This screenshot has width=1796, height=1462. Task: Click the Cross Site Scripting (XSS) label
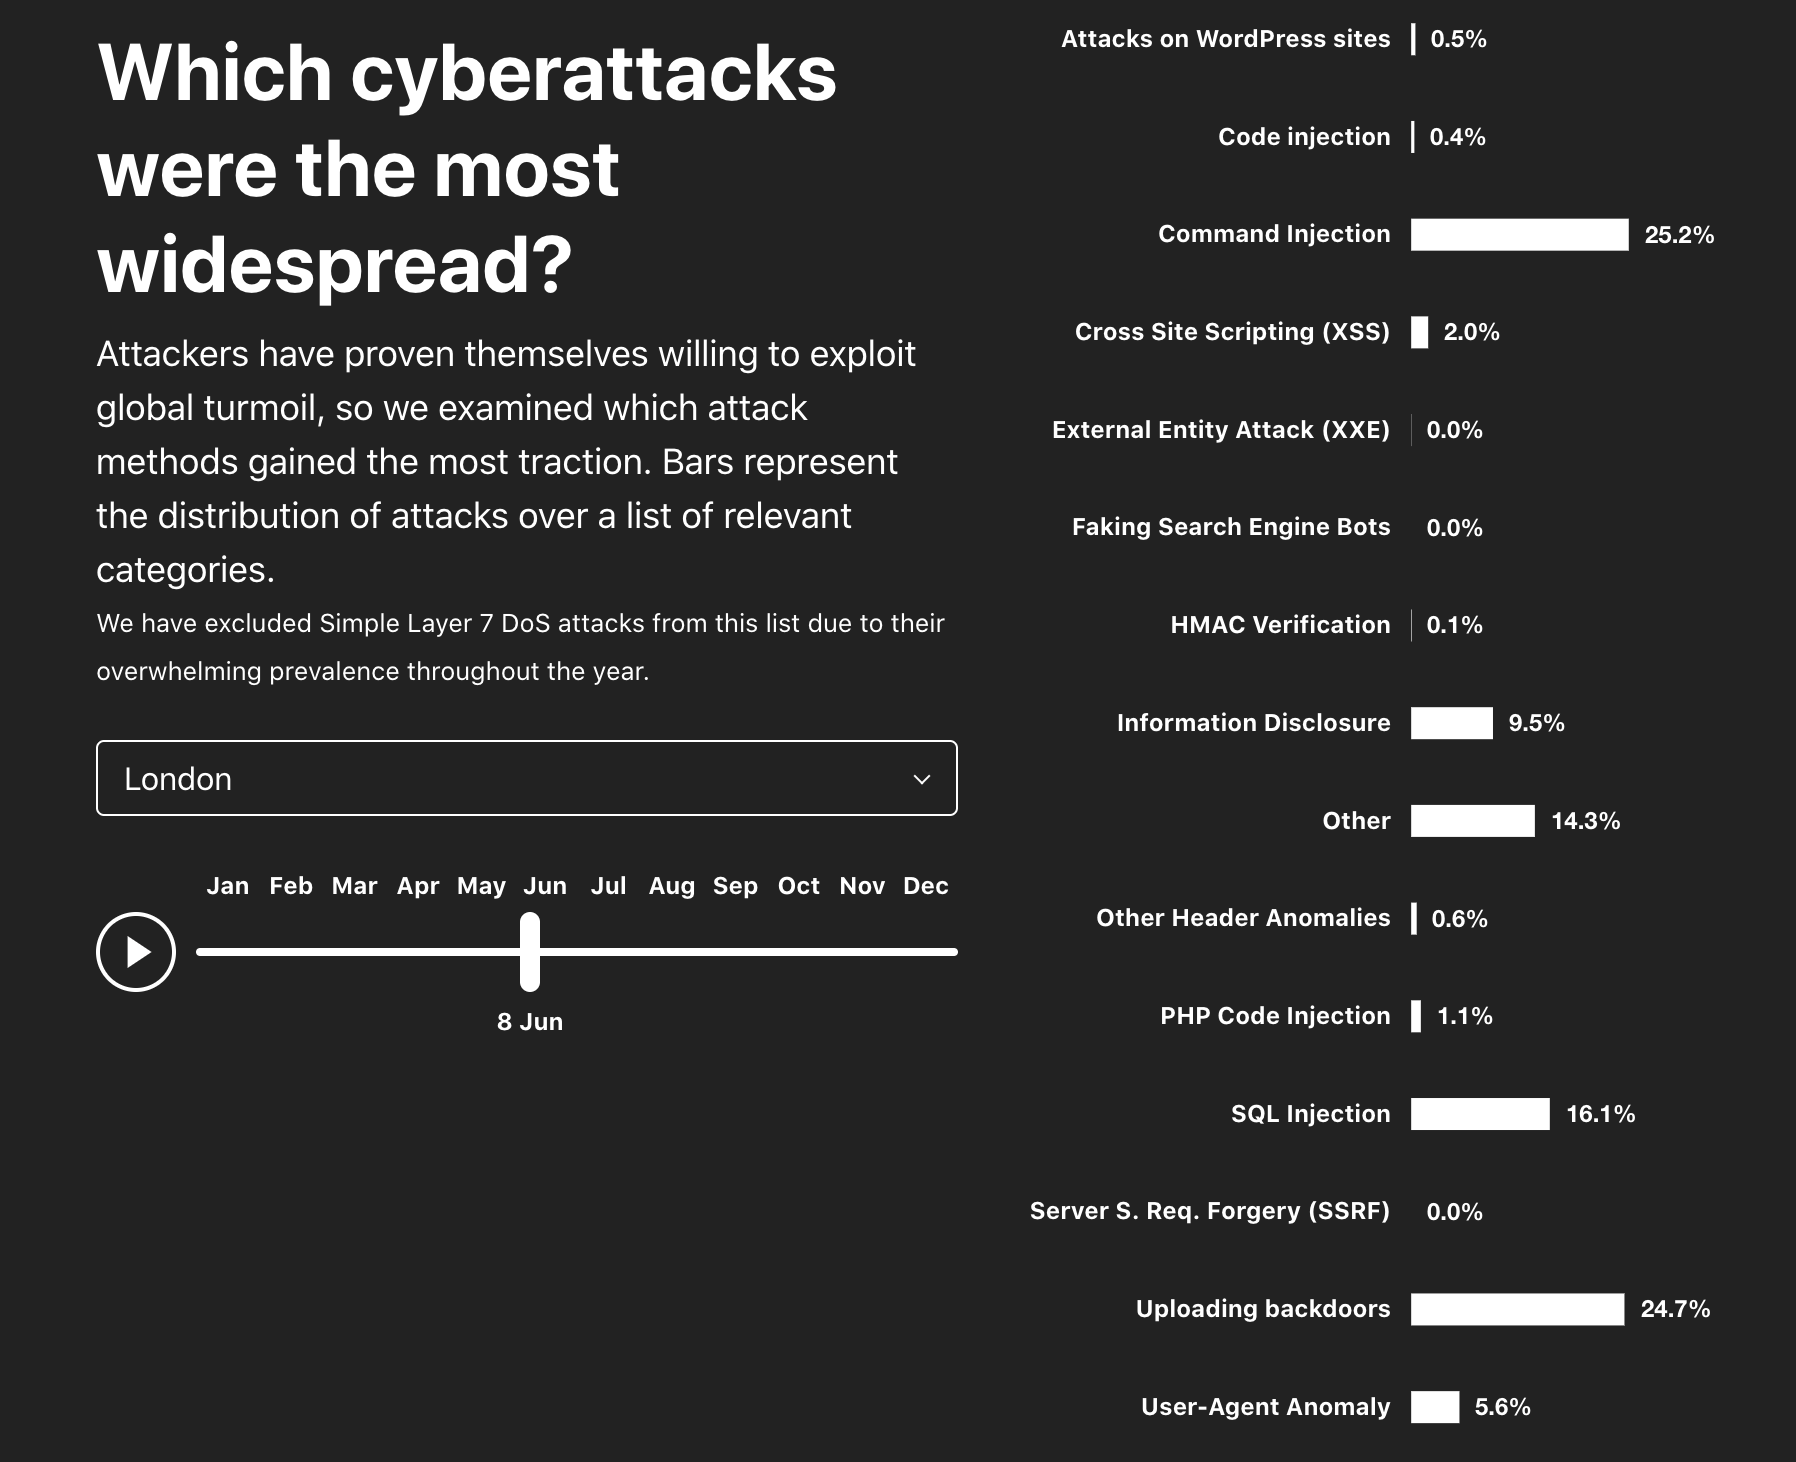click(x=1232, y=332)
